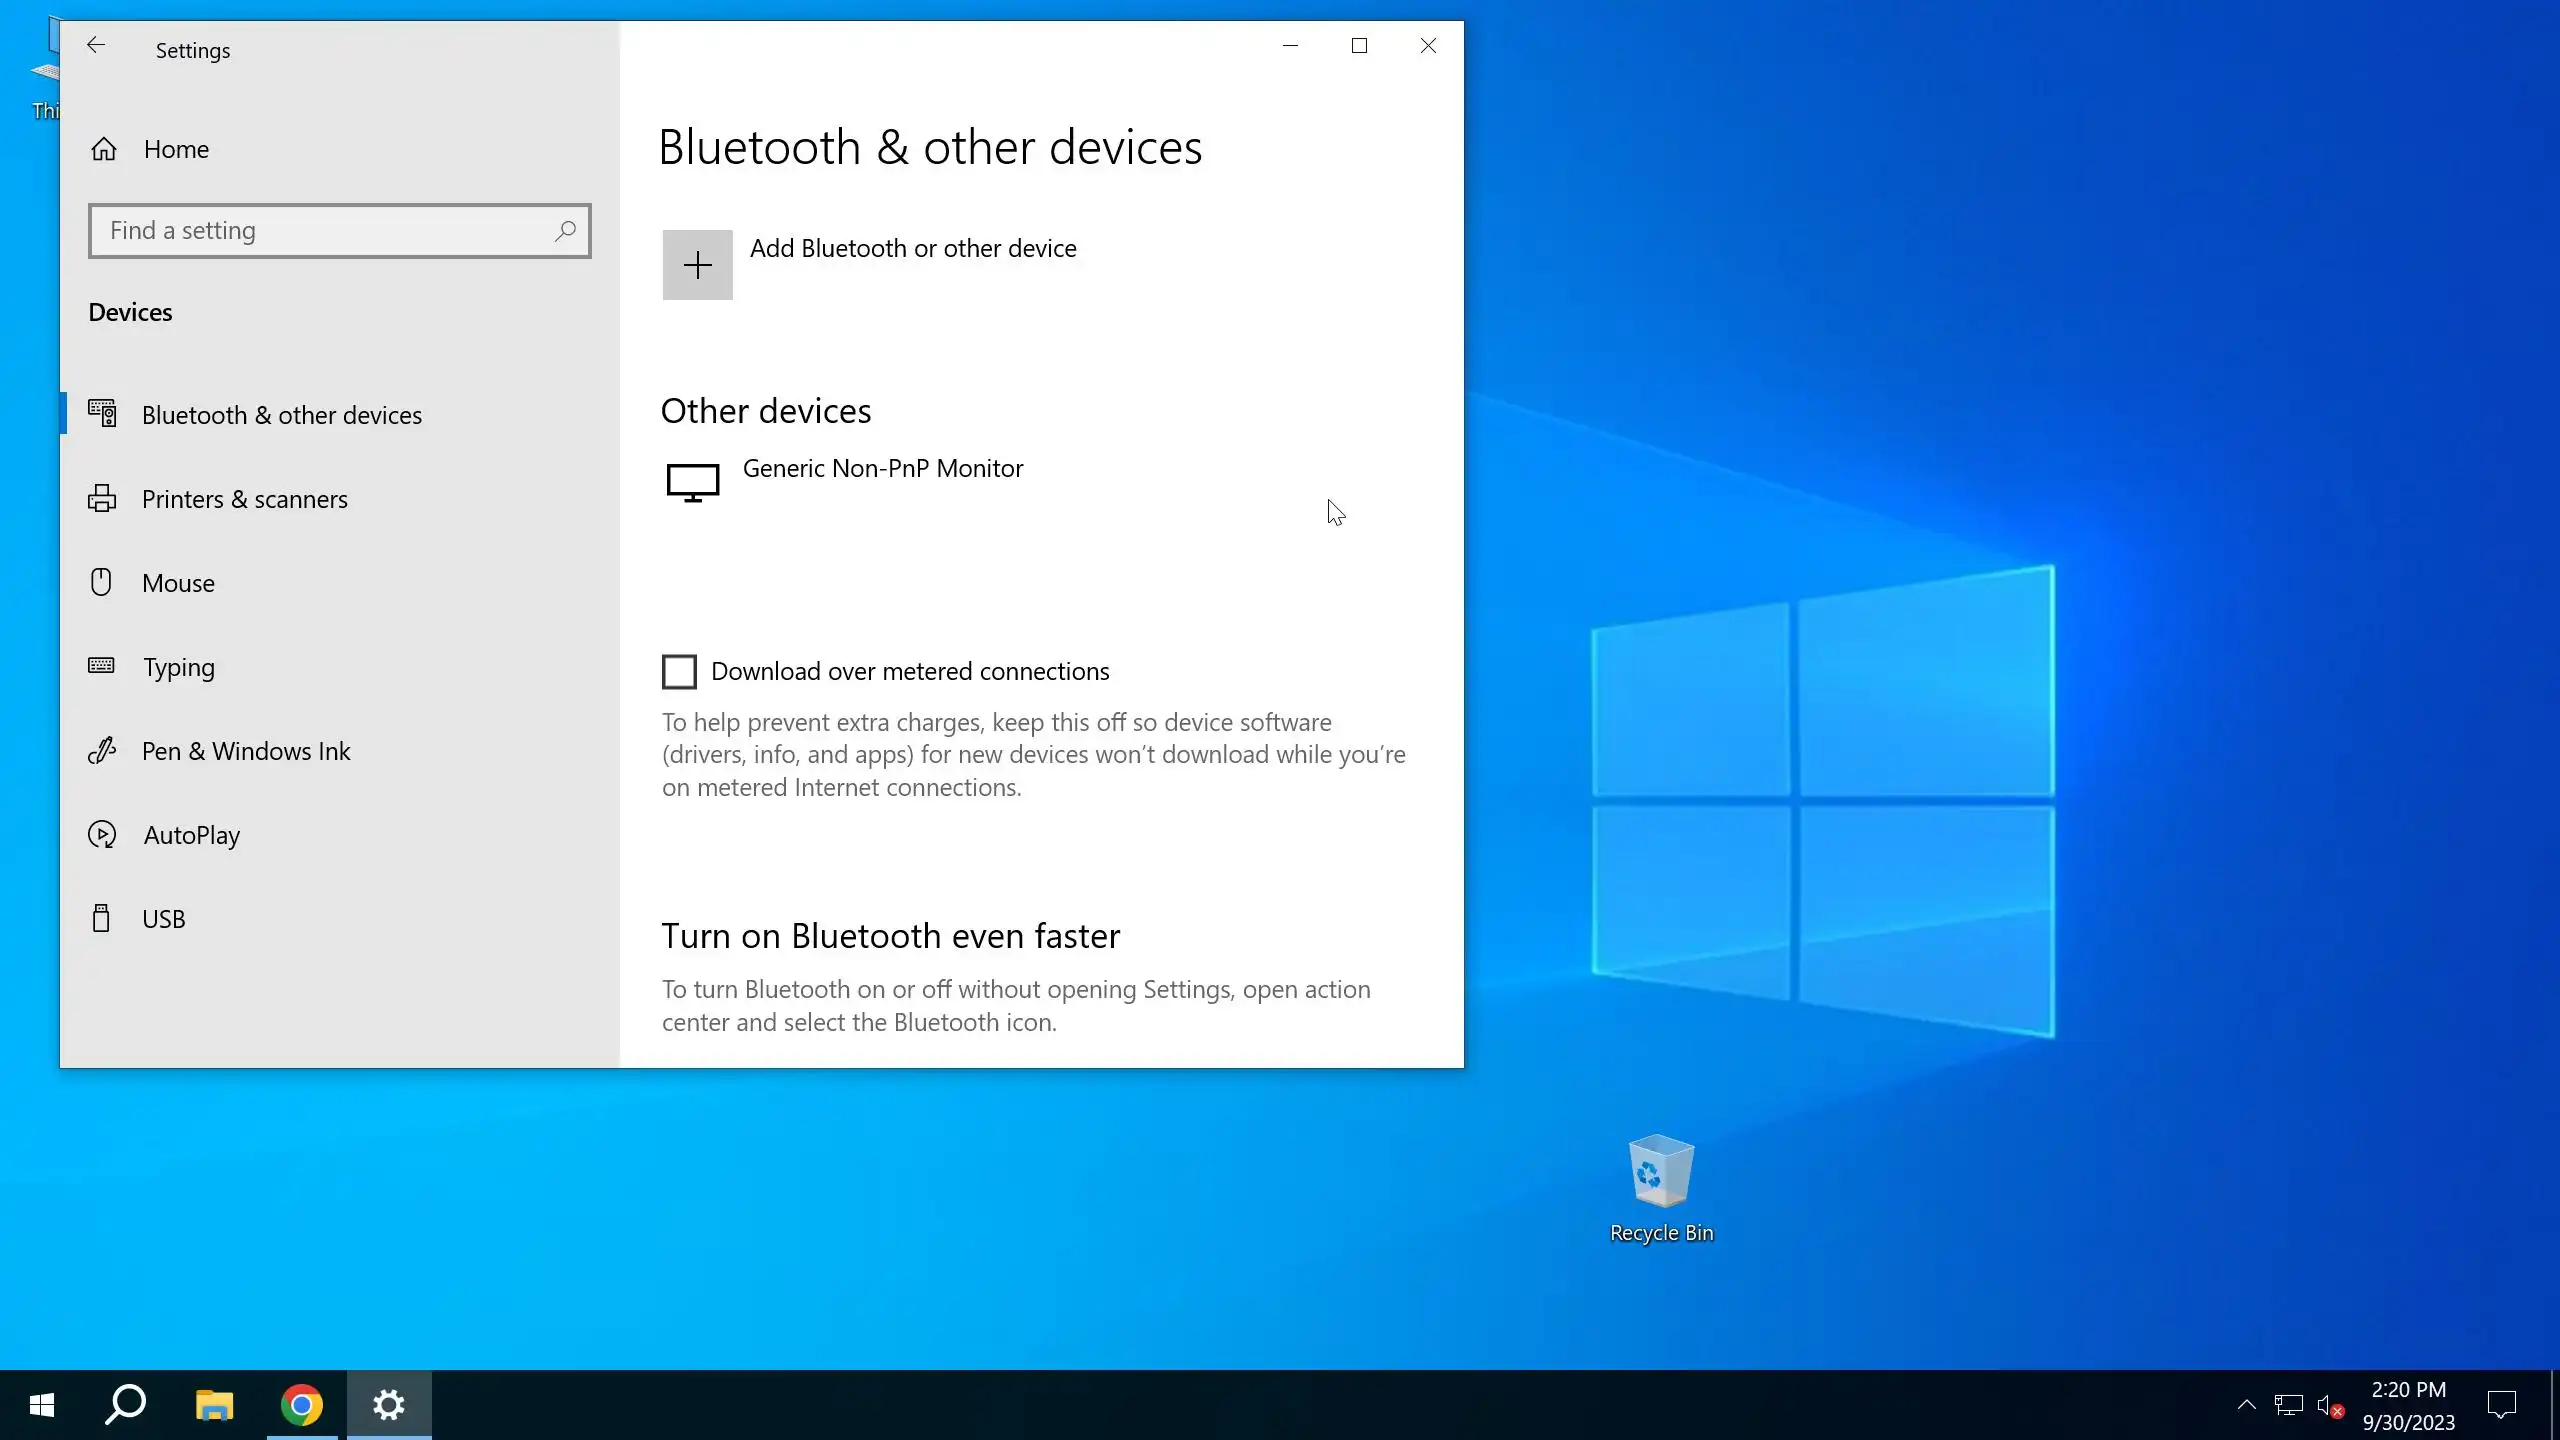Click the plus icon to add a device
This screenshot has width=2560, height=1440.
click(x=697, y=265)
